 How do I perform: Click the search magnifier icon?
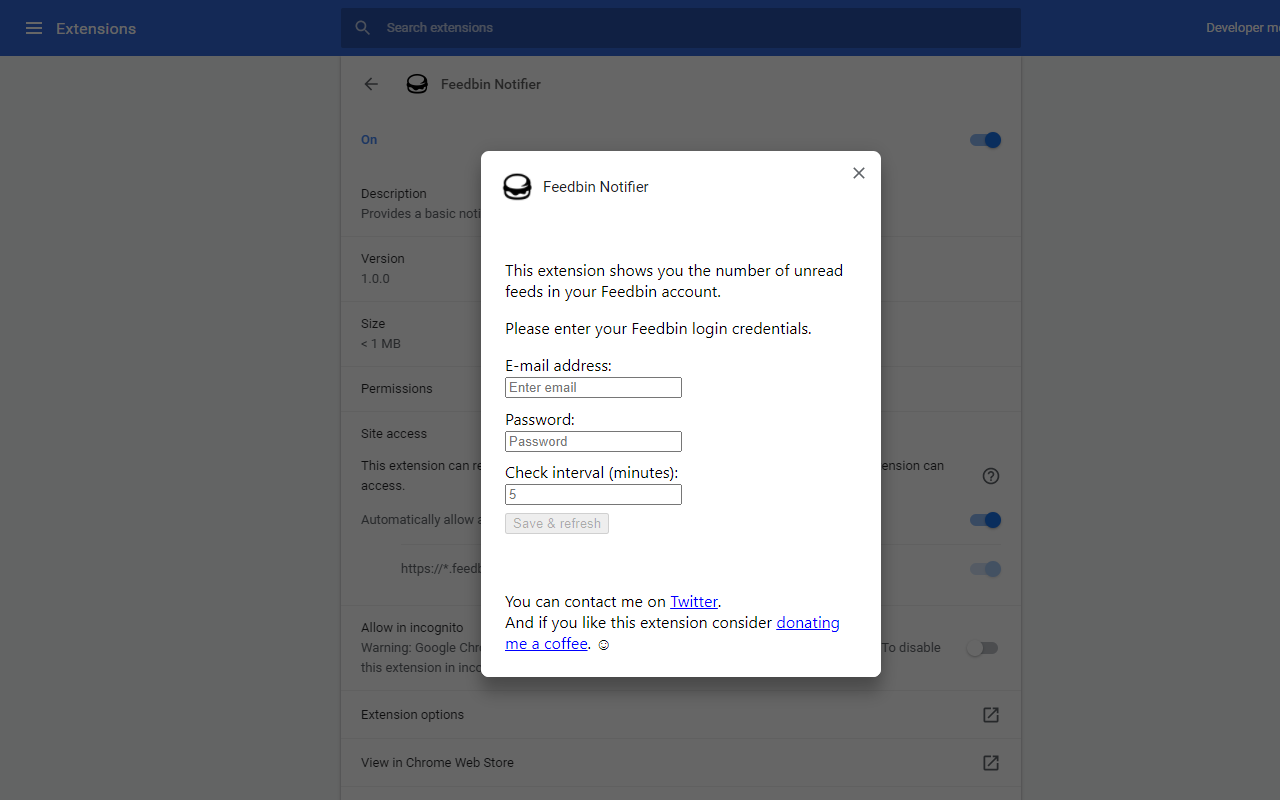click(x=362, y=27)
